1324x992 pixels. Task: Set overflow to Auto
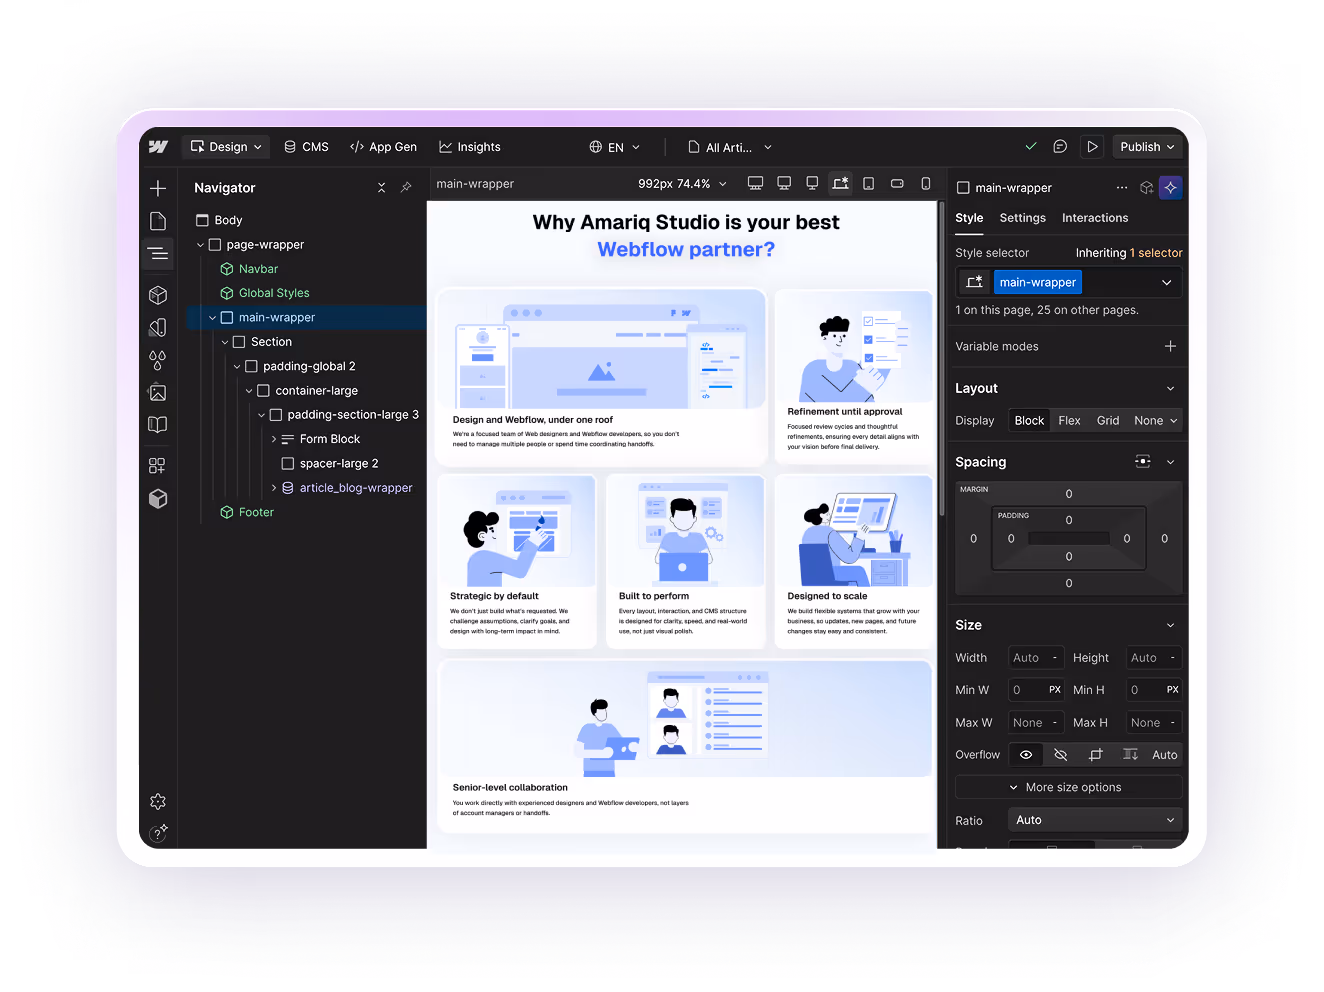tap(1165, 755)
